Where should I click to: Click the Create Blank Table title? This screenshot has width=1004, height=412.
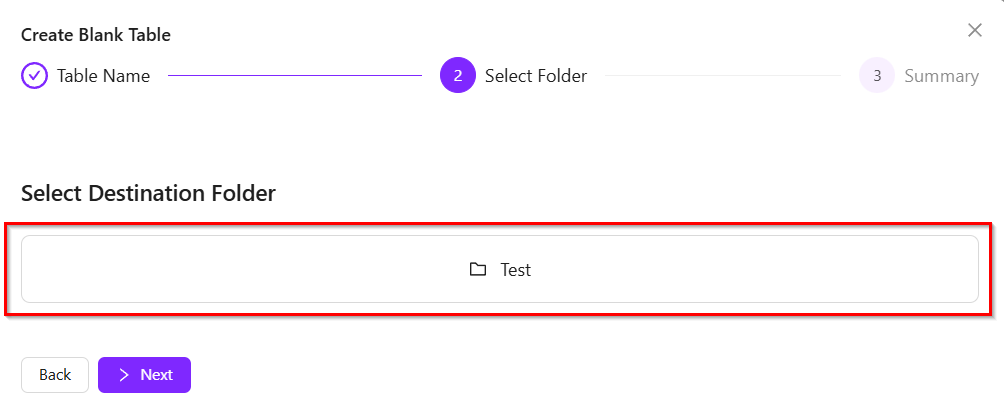96,35
